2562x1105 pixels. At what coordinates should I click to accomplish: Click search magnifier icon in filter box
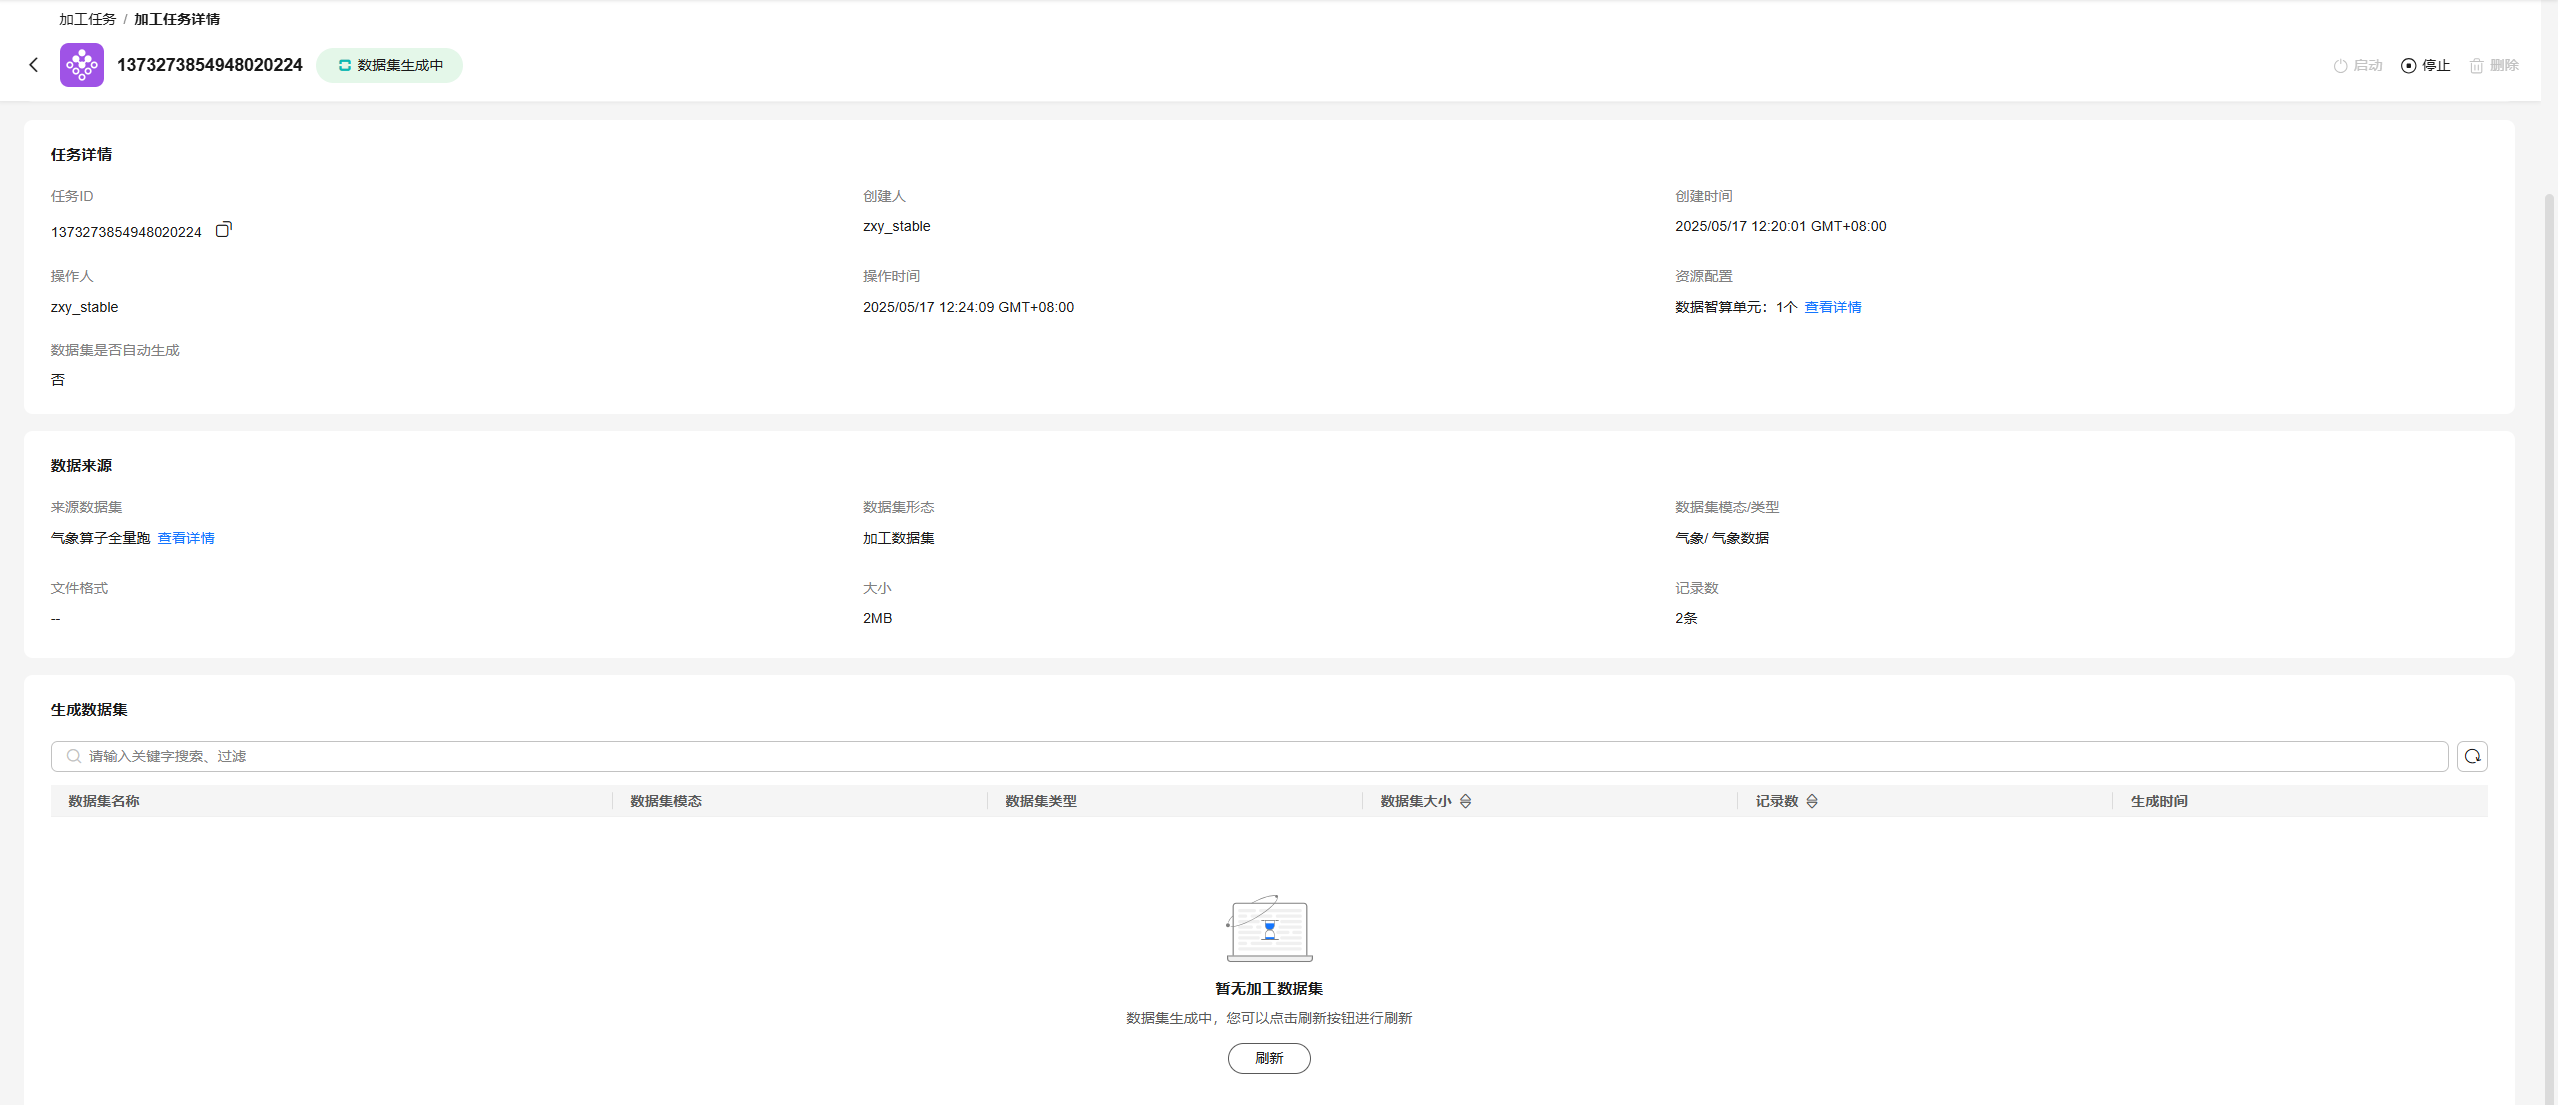(x=74, y=756)
